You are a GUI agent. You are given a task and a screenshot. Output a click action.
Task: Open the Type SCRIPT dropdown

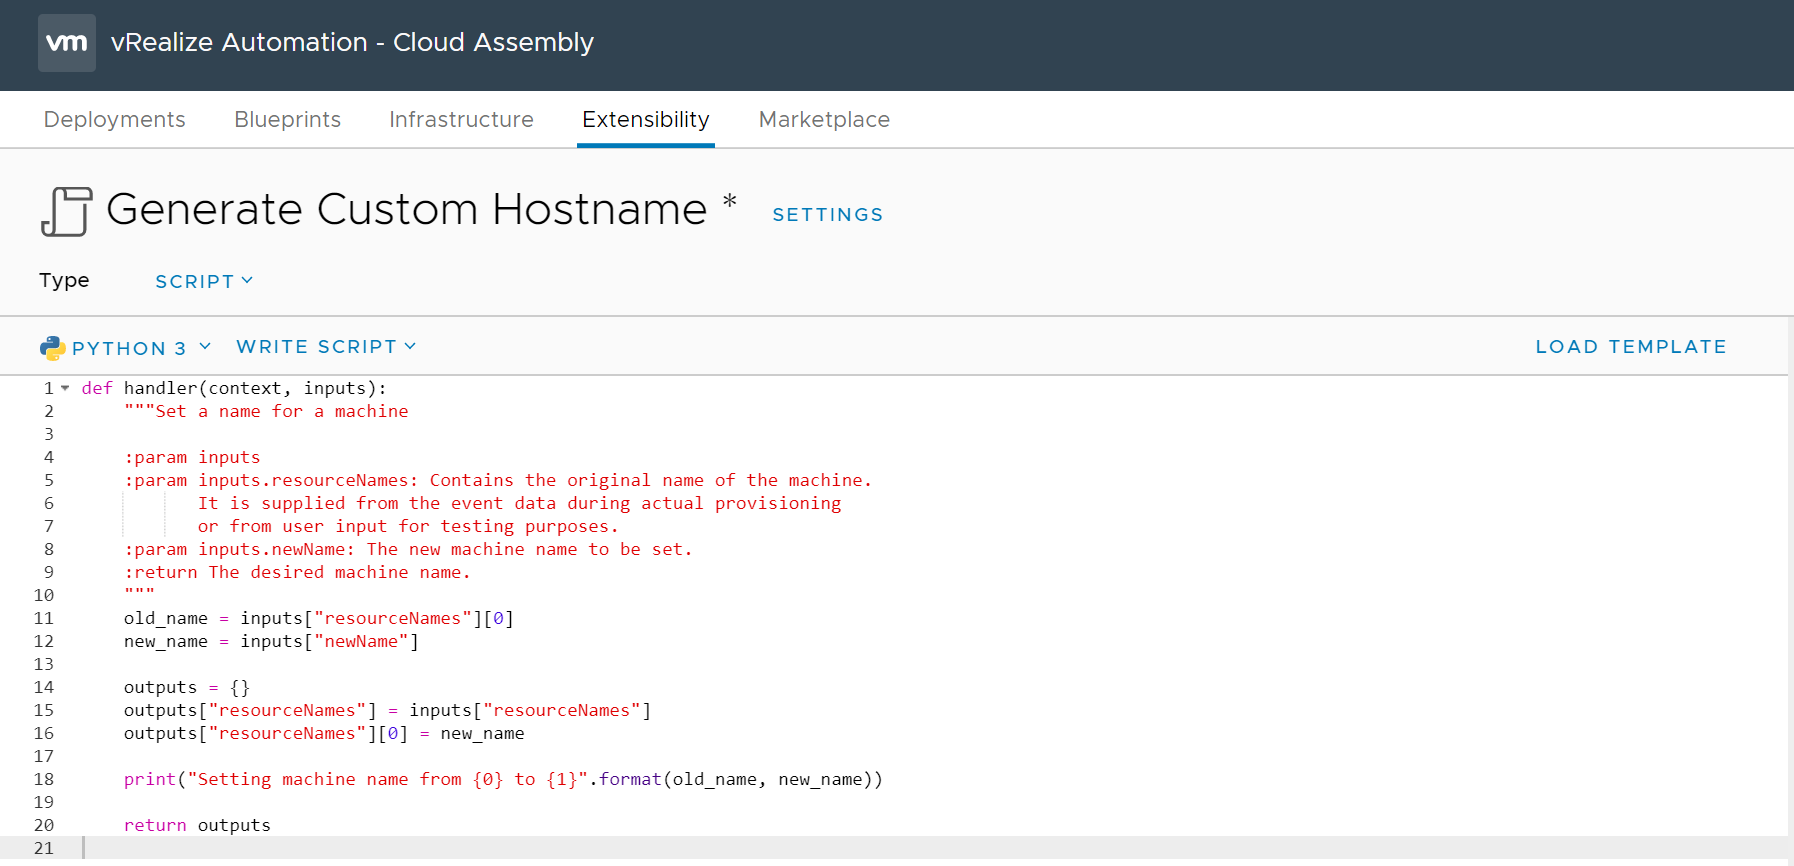[204, 282]
